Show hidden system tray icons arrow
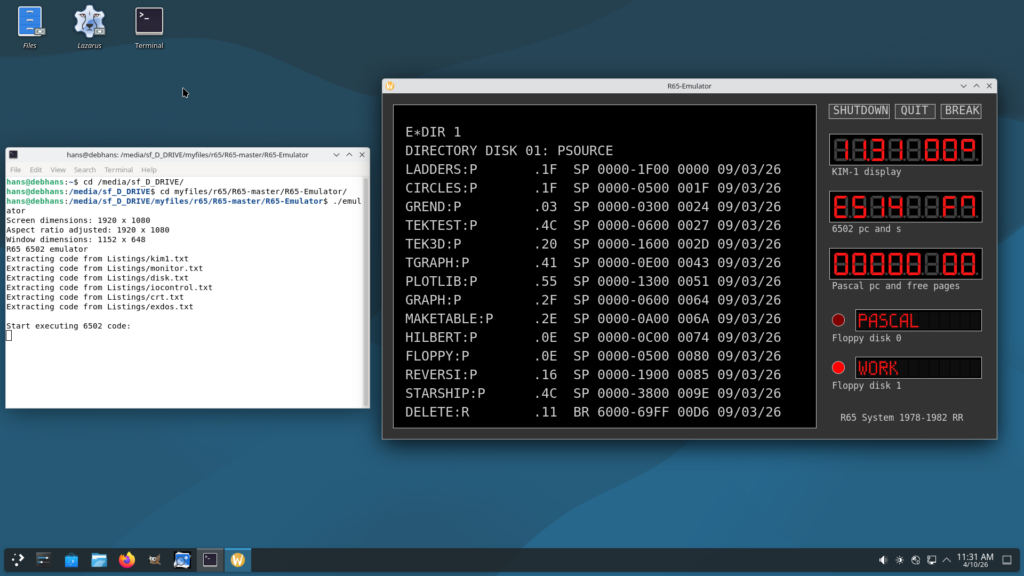This screenshot has height=576, width=1024. (945, 560)
